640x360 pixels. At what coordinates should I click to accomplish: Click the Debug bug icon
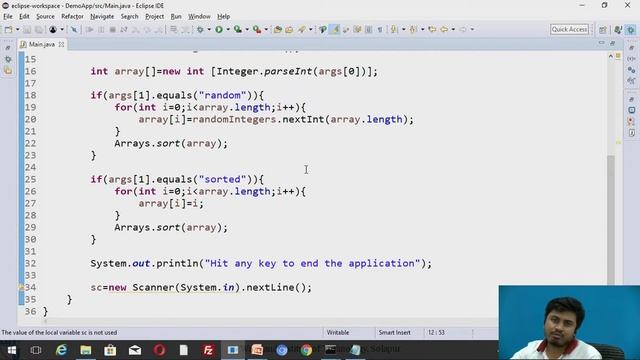click(200, 29)
